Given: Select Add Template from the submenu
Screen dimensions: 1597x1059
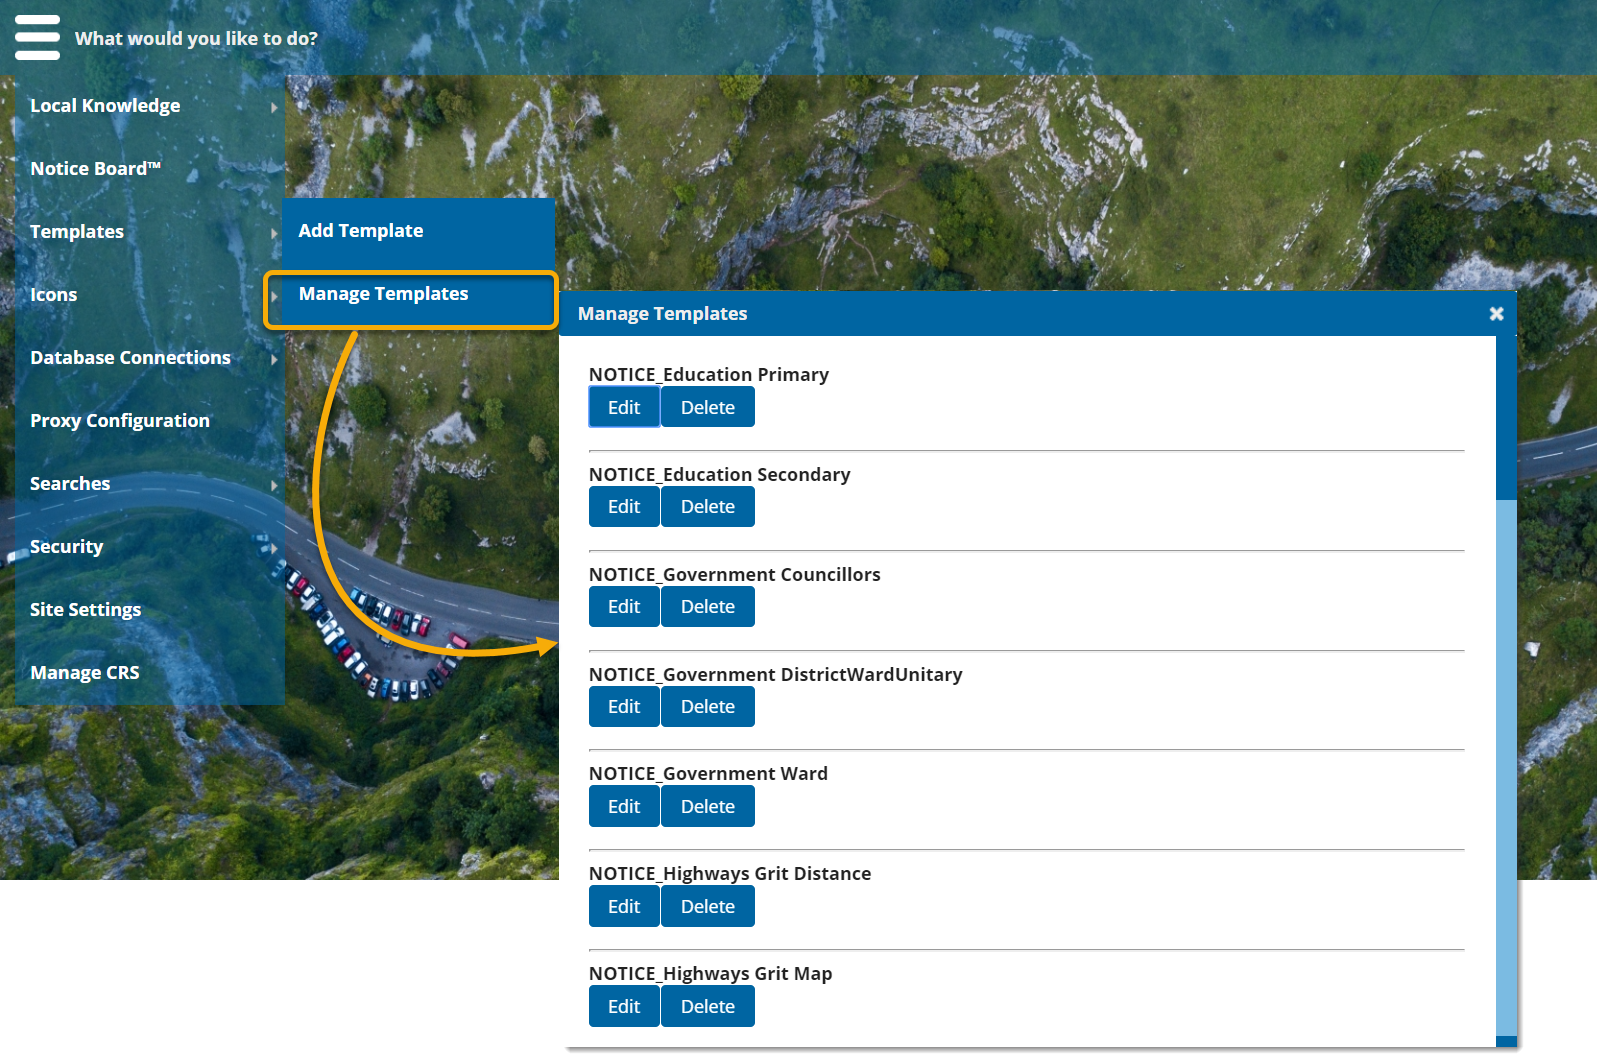Looking at the screenshot, I should click(361, 231).
